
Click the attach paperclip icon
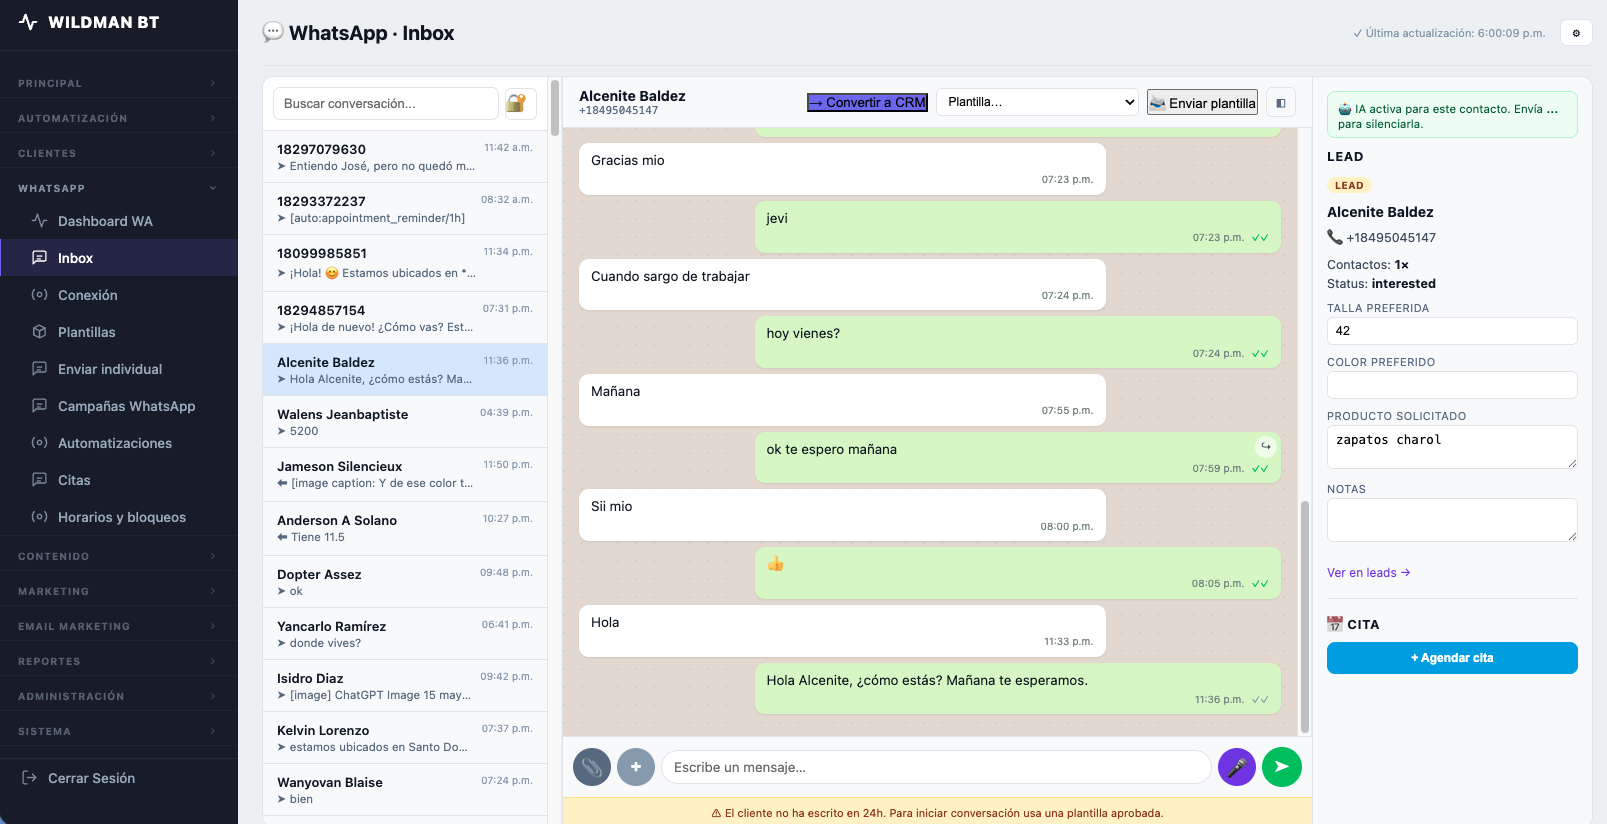point(592,767)
